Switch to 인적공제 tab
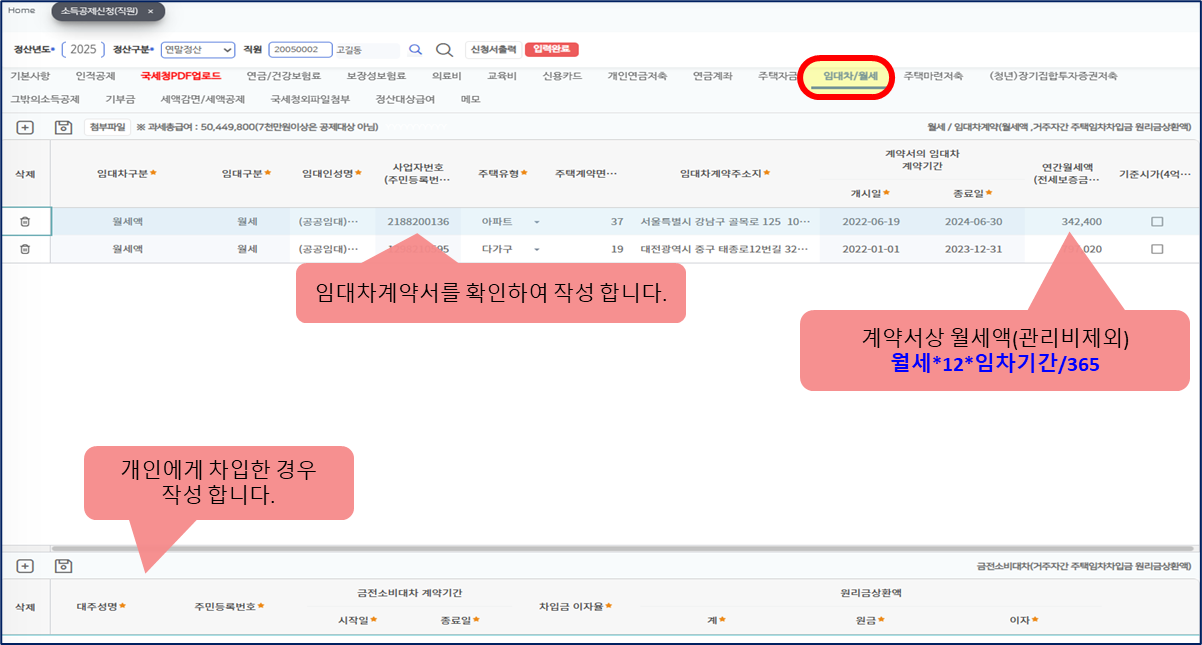1202x645 pixels. 95,75
